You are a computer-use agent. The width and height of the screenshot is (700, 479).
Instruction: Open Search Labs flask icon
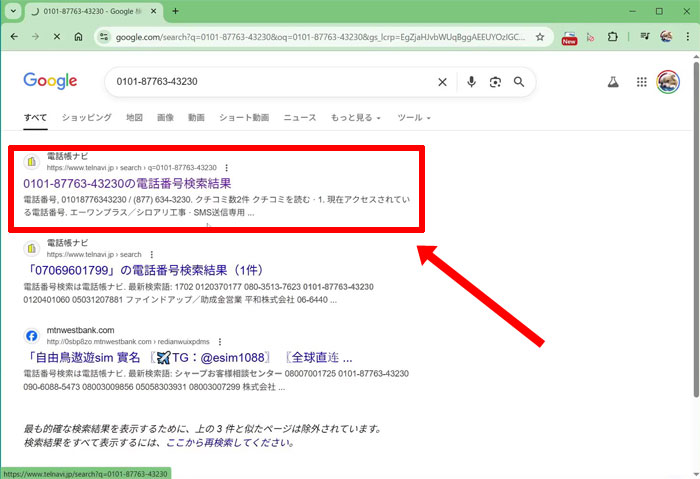(613, 82)
